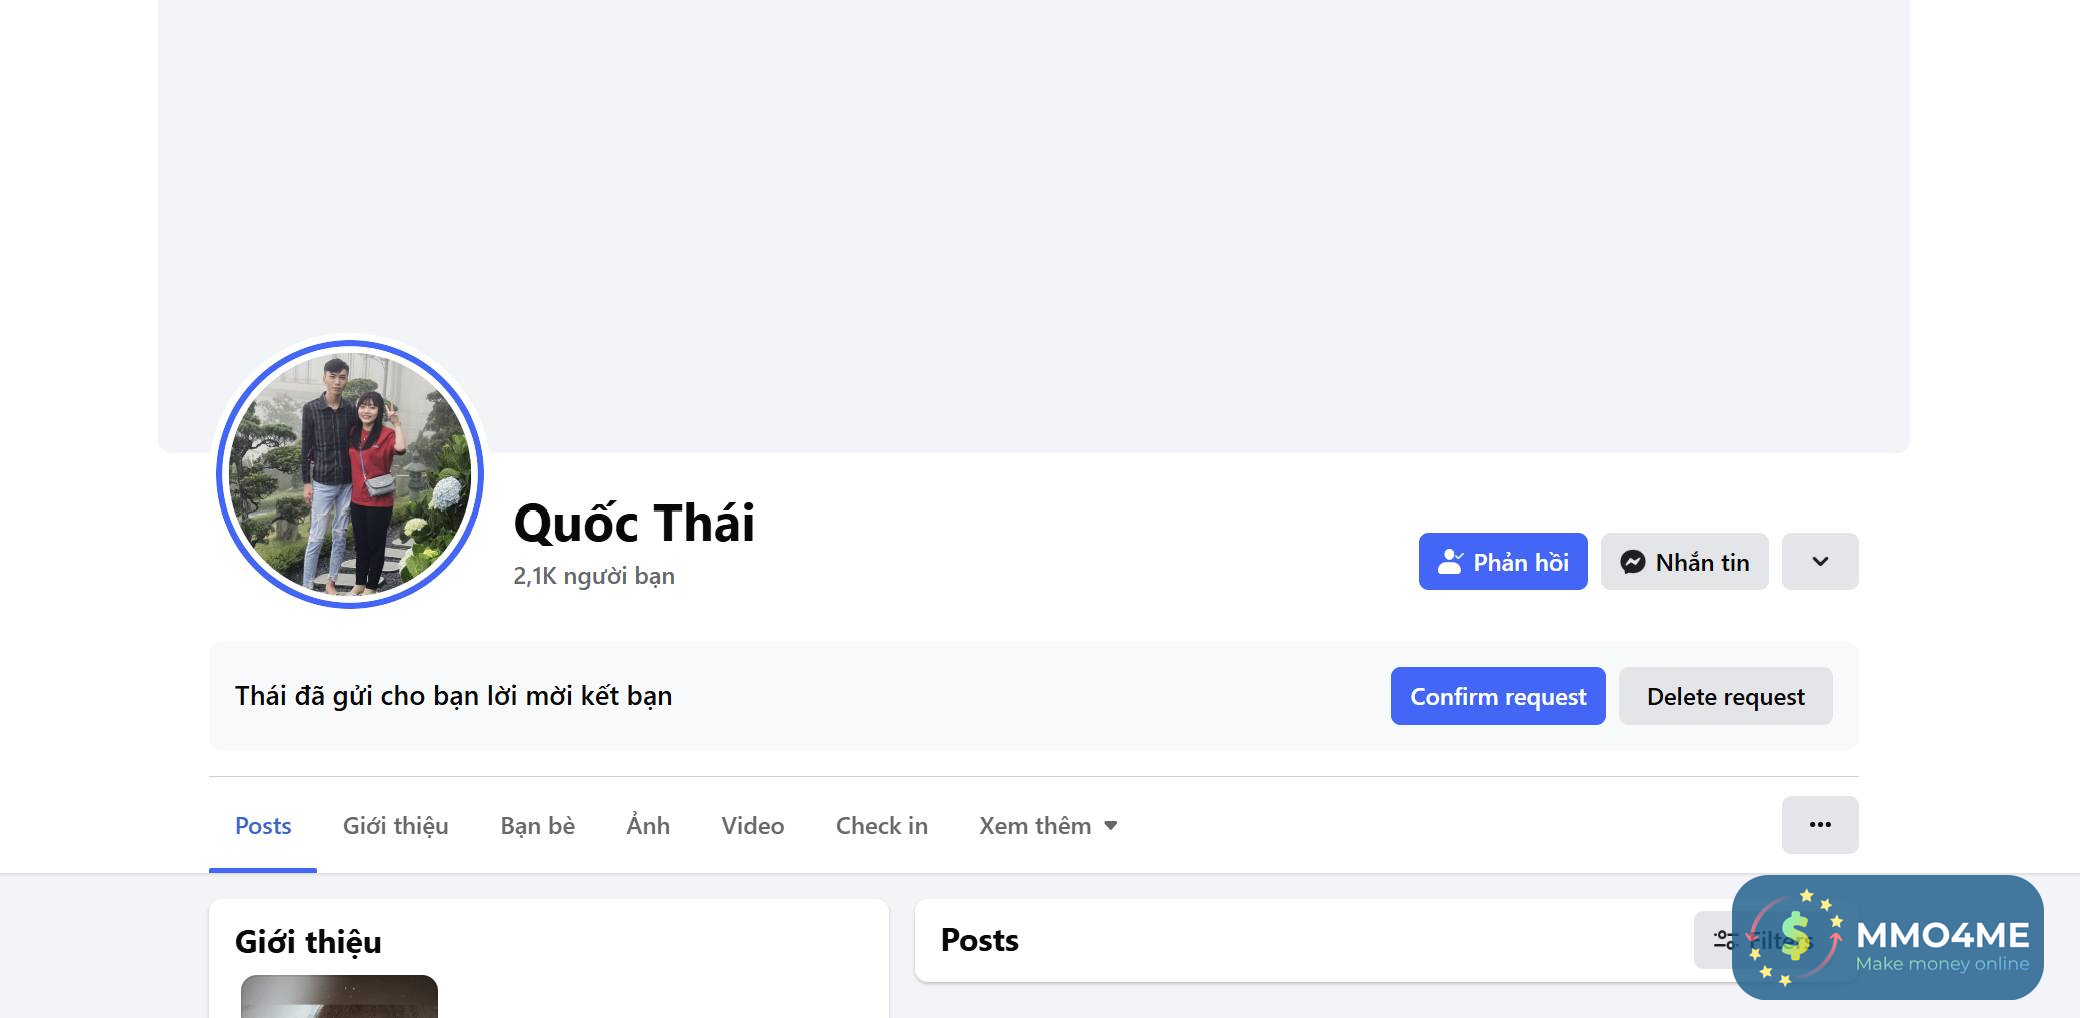Open the post Filters button
The height and width of the screenshot is (1018, 2080).
1720,940
